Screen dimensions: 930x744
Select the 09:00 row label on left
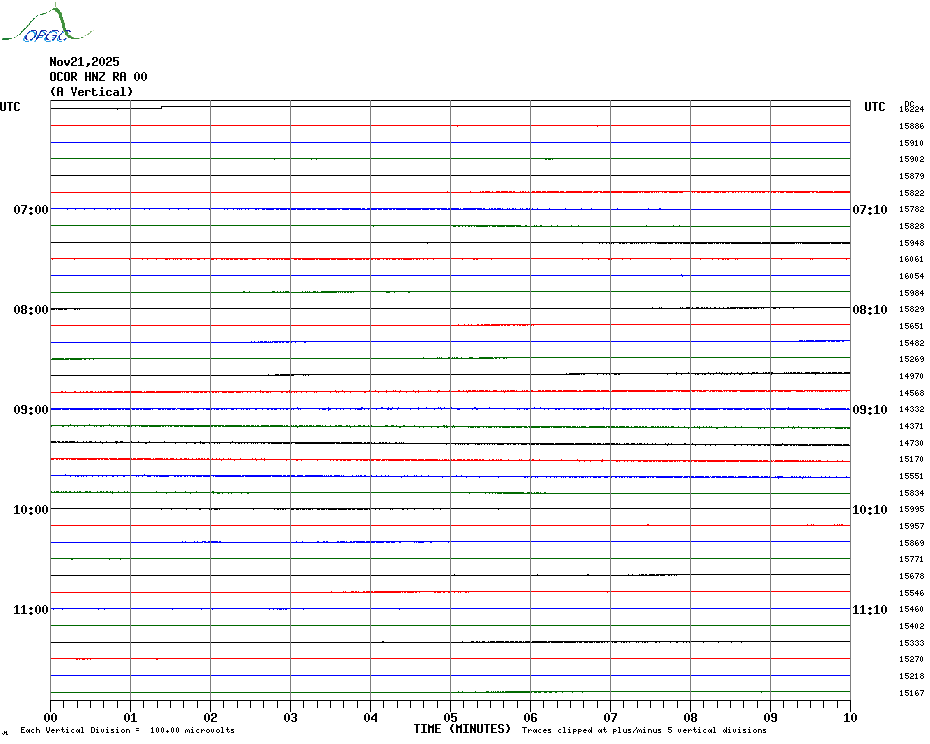(x=30, y=410)
